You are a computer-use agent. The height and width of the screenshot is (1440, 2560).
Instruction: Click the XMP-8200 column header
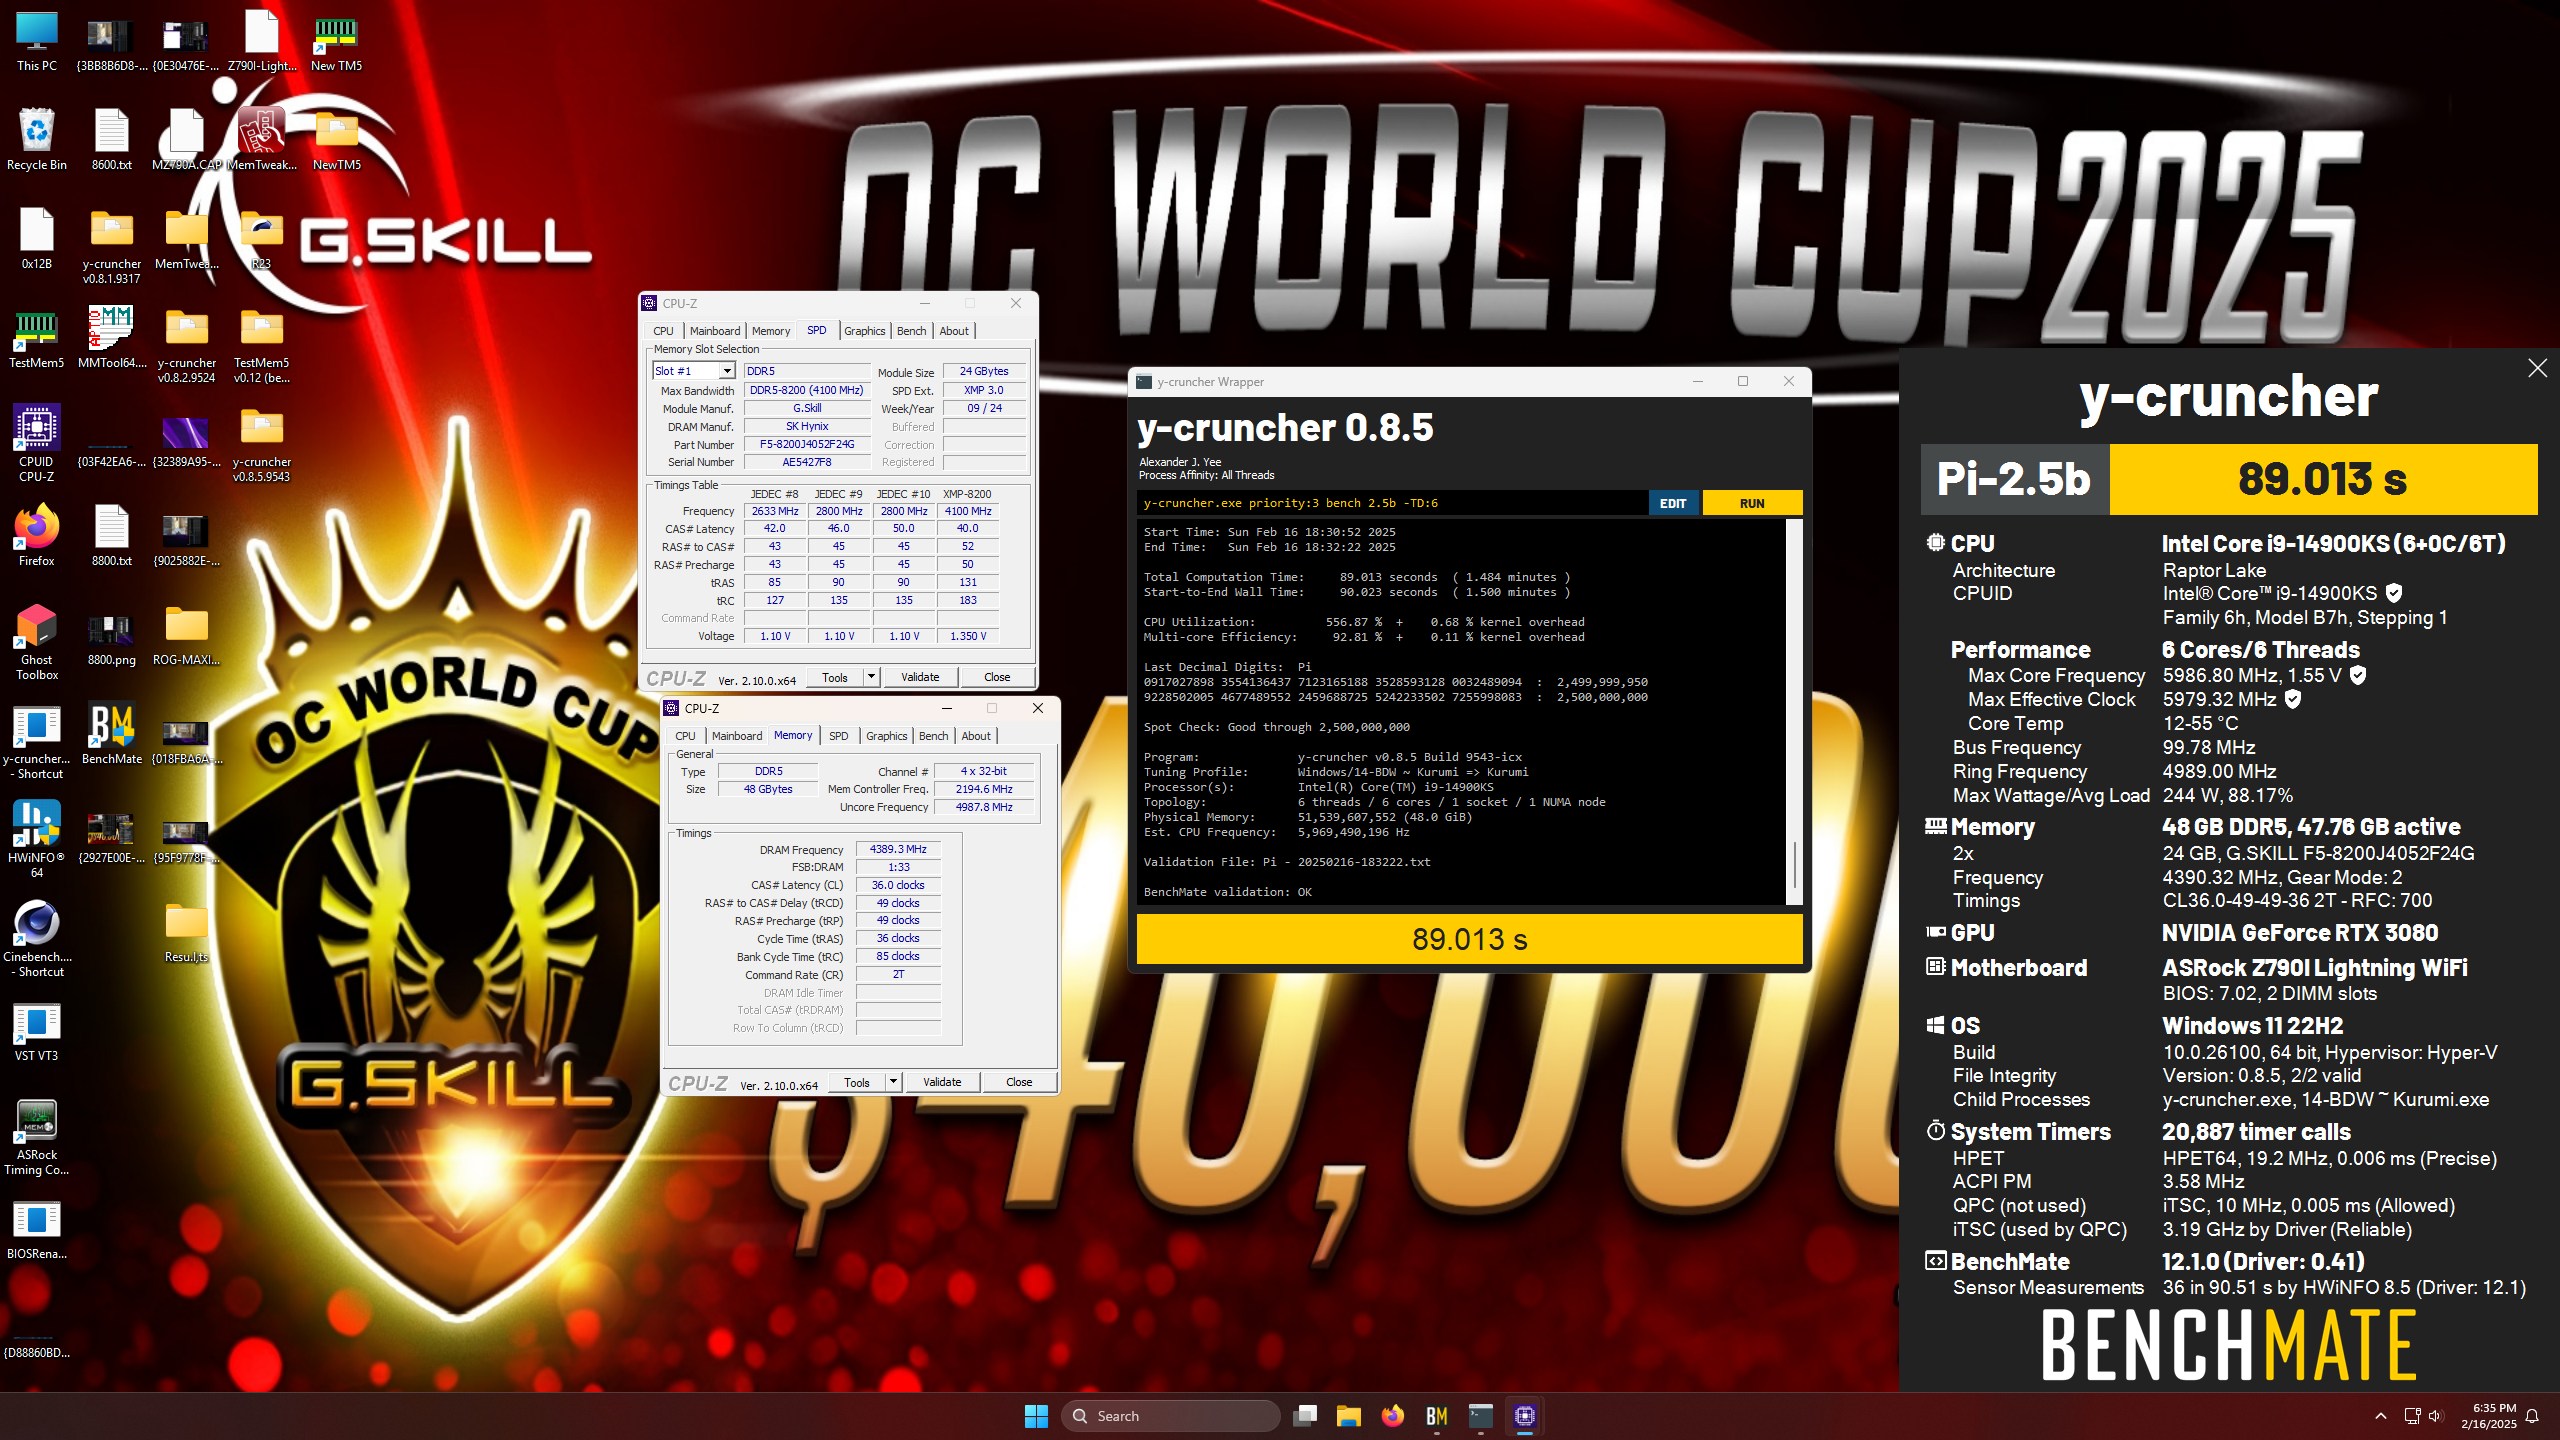[967, 494]
